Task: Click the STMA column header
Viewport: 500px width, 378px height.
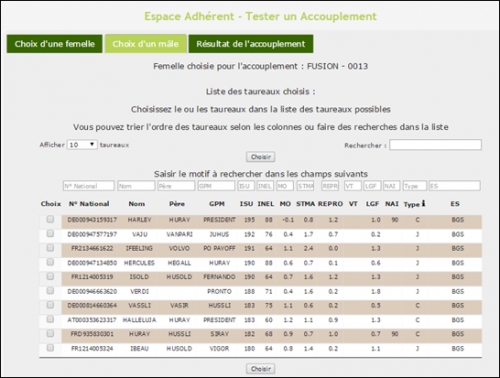Action: 305,204
